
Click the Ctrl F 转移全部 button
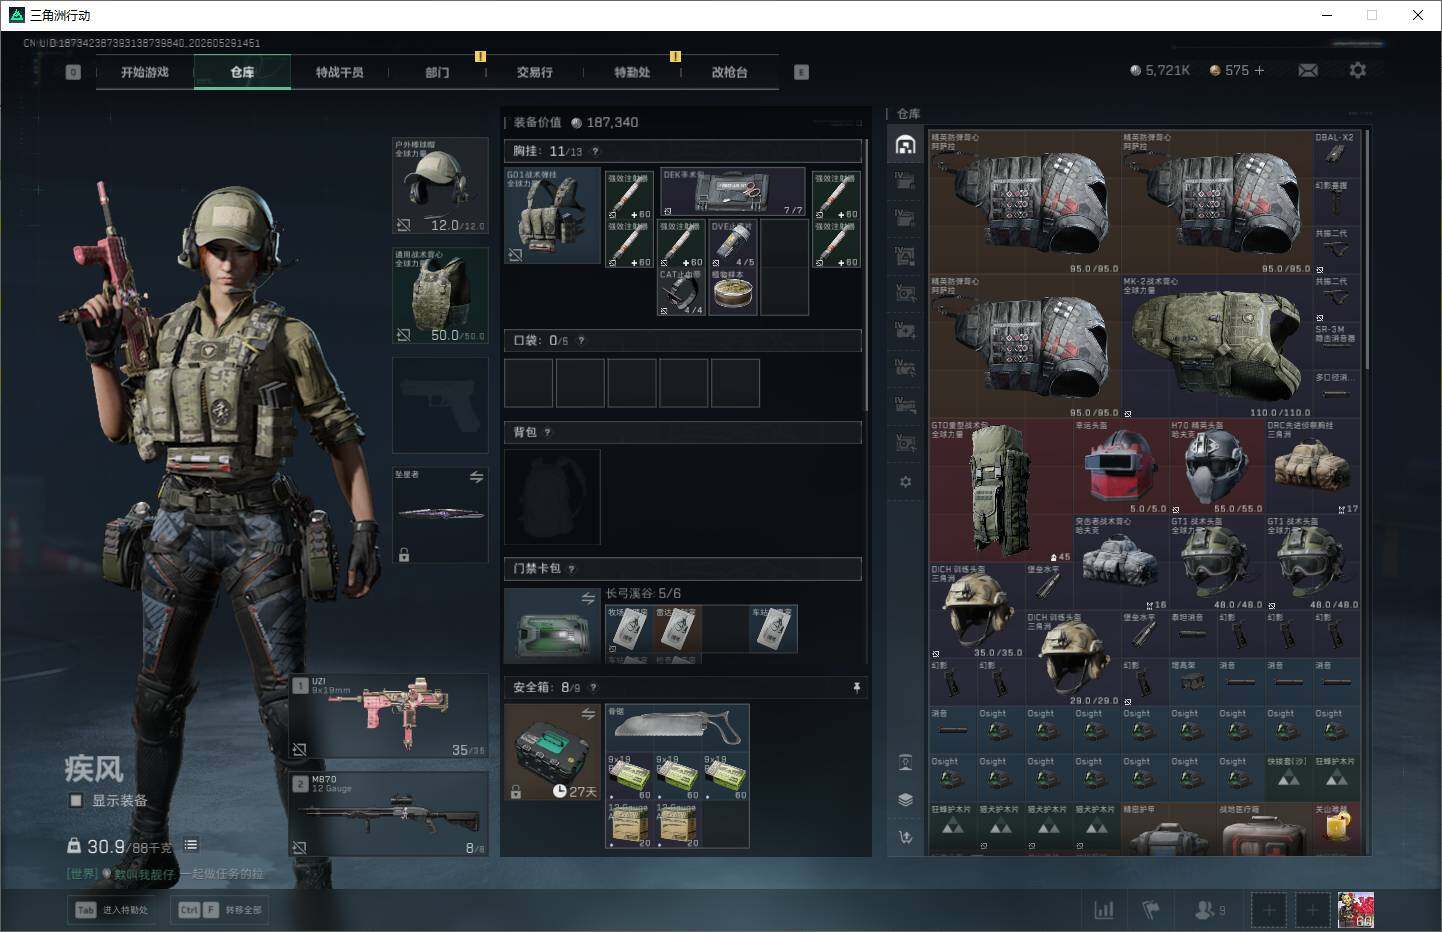tap(220, 910)
